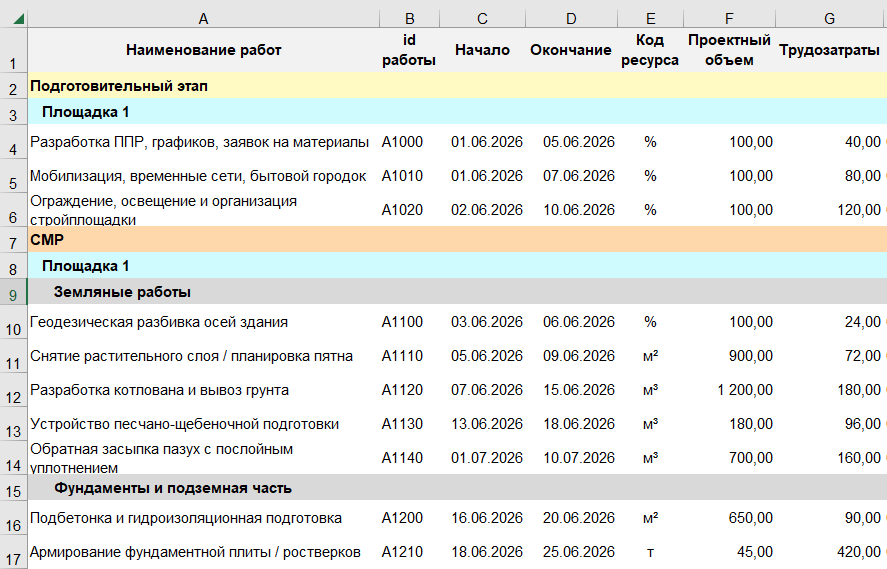Viewport: 887px width, 569px height.
Task: Select column F header
Action: tap(729, 19)
